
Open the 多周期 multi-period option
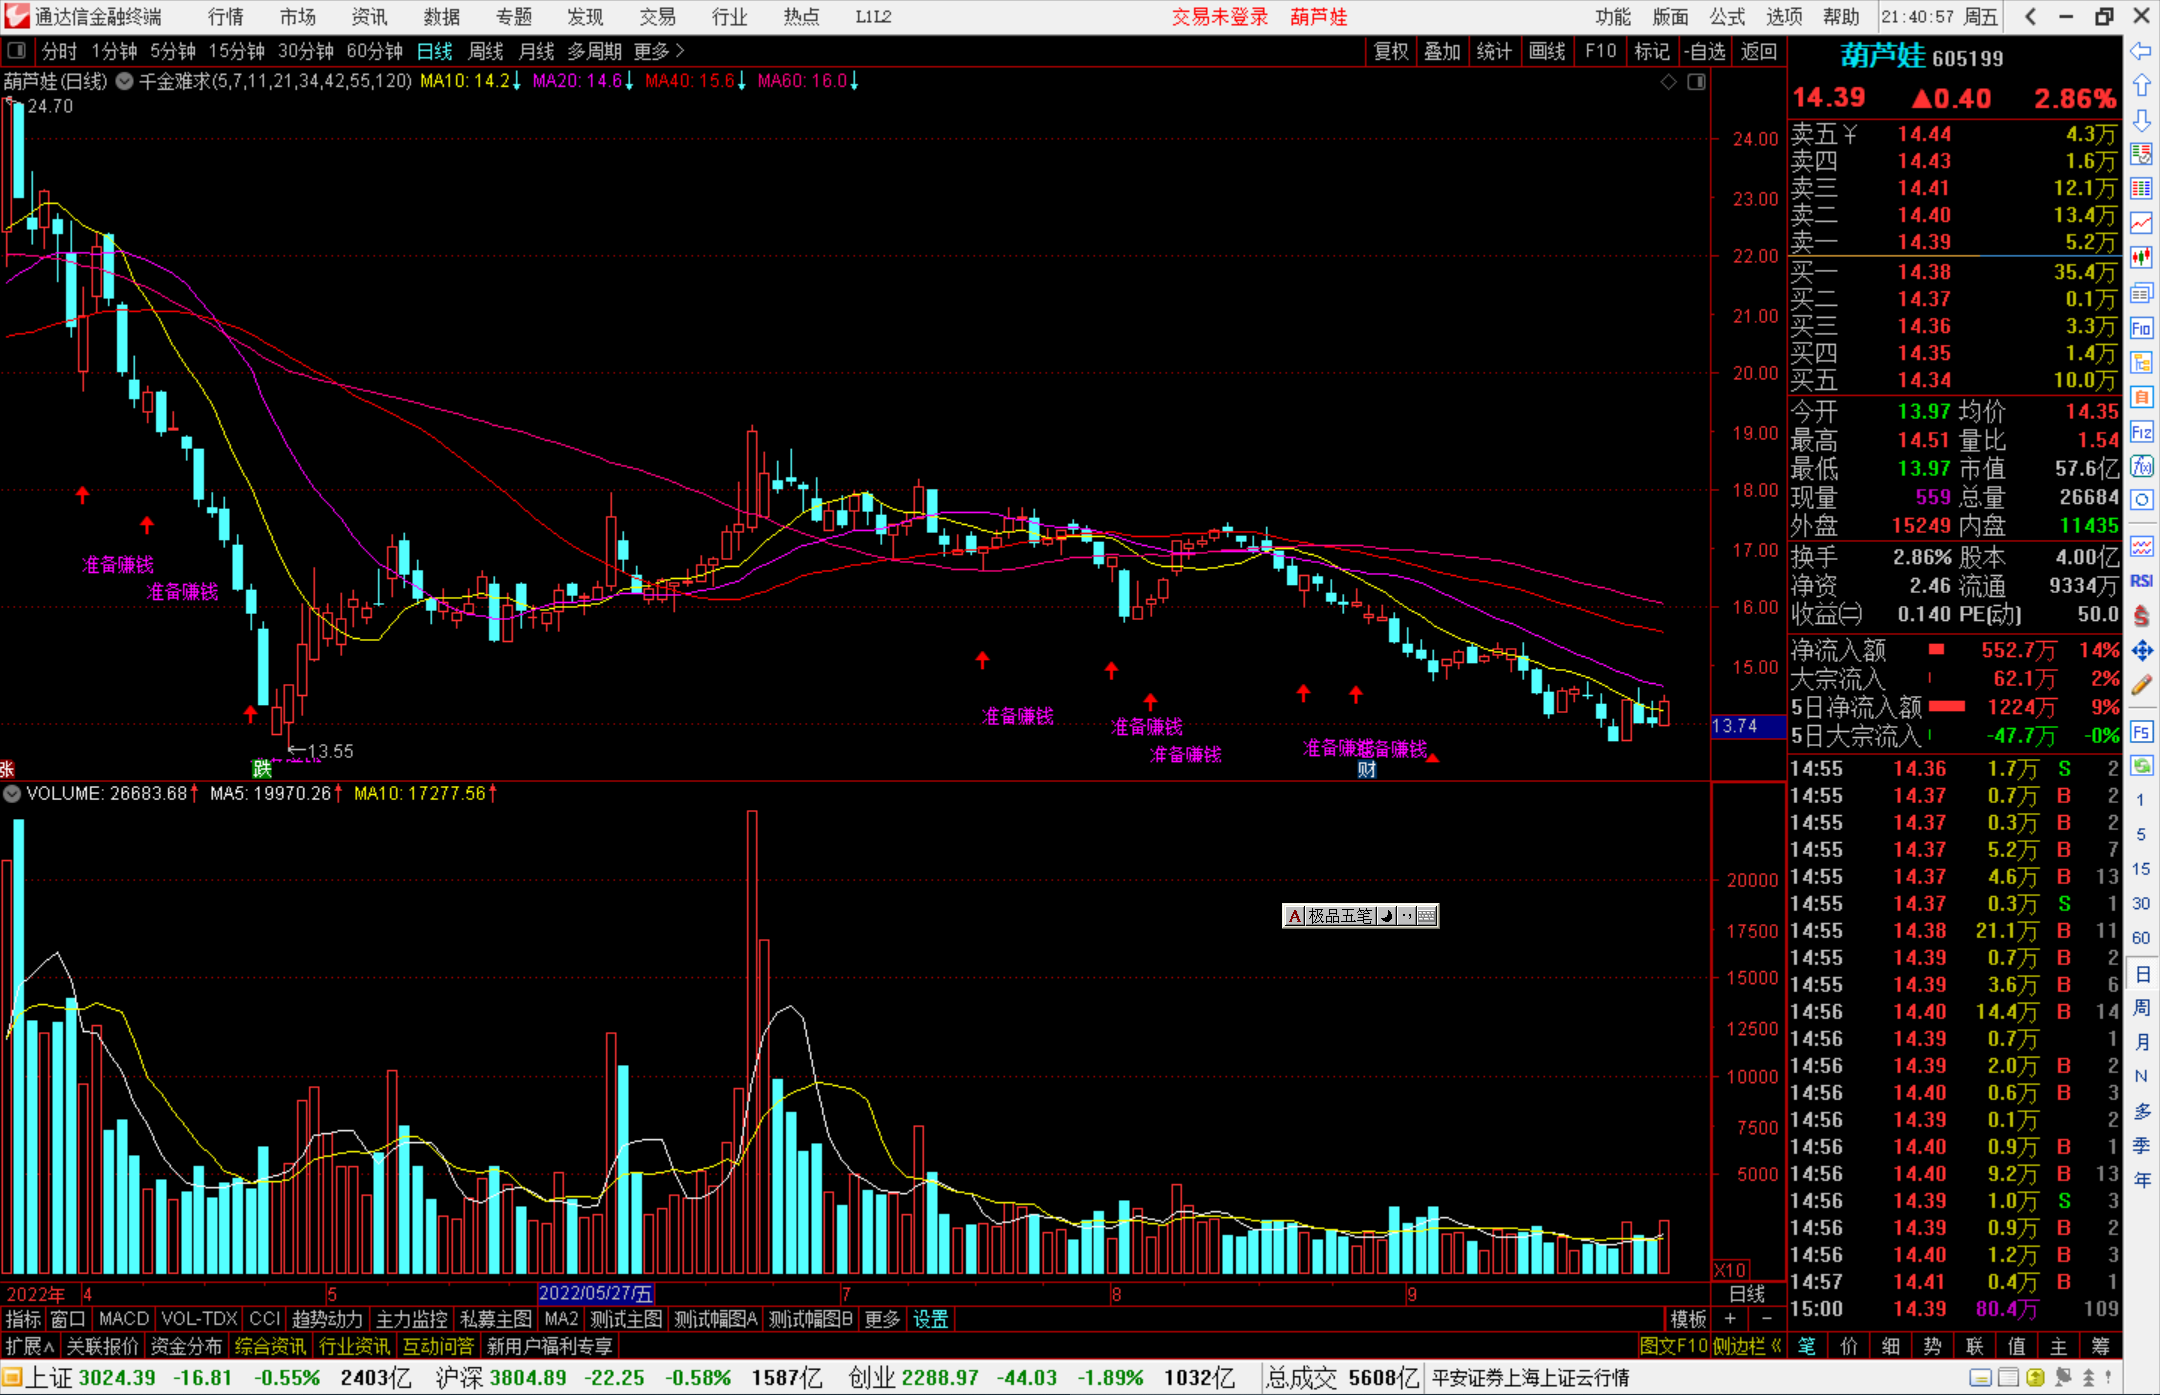(x=595, y=51)
